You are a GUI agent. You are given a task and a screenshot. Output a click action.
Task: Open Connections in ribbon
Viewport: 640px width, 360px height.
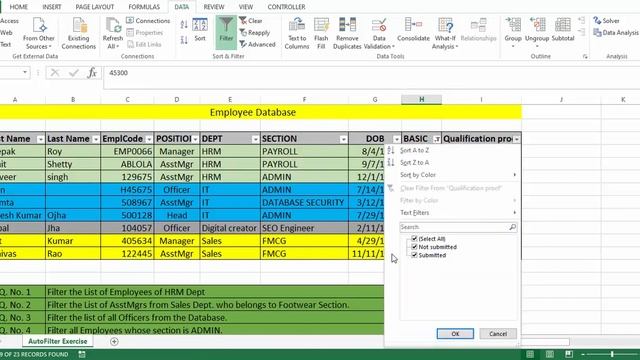tap(148, 20)
